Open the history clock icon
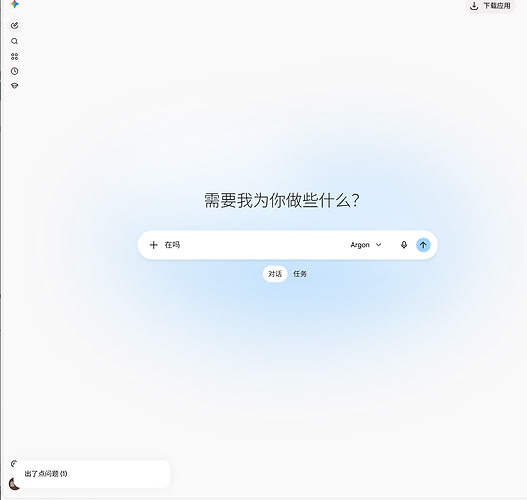The width and height of the screenshot is (527, 500). point(14,71)
